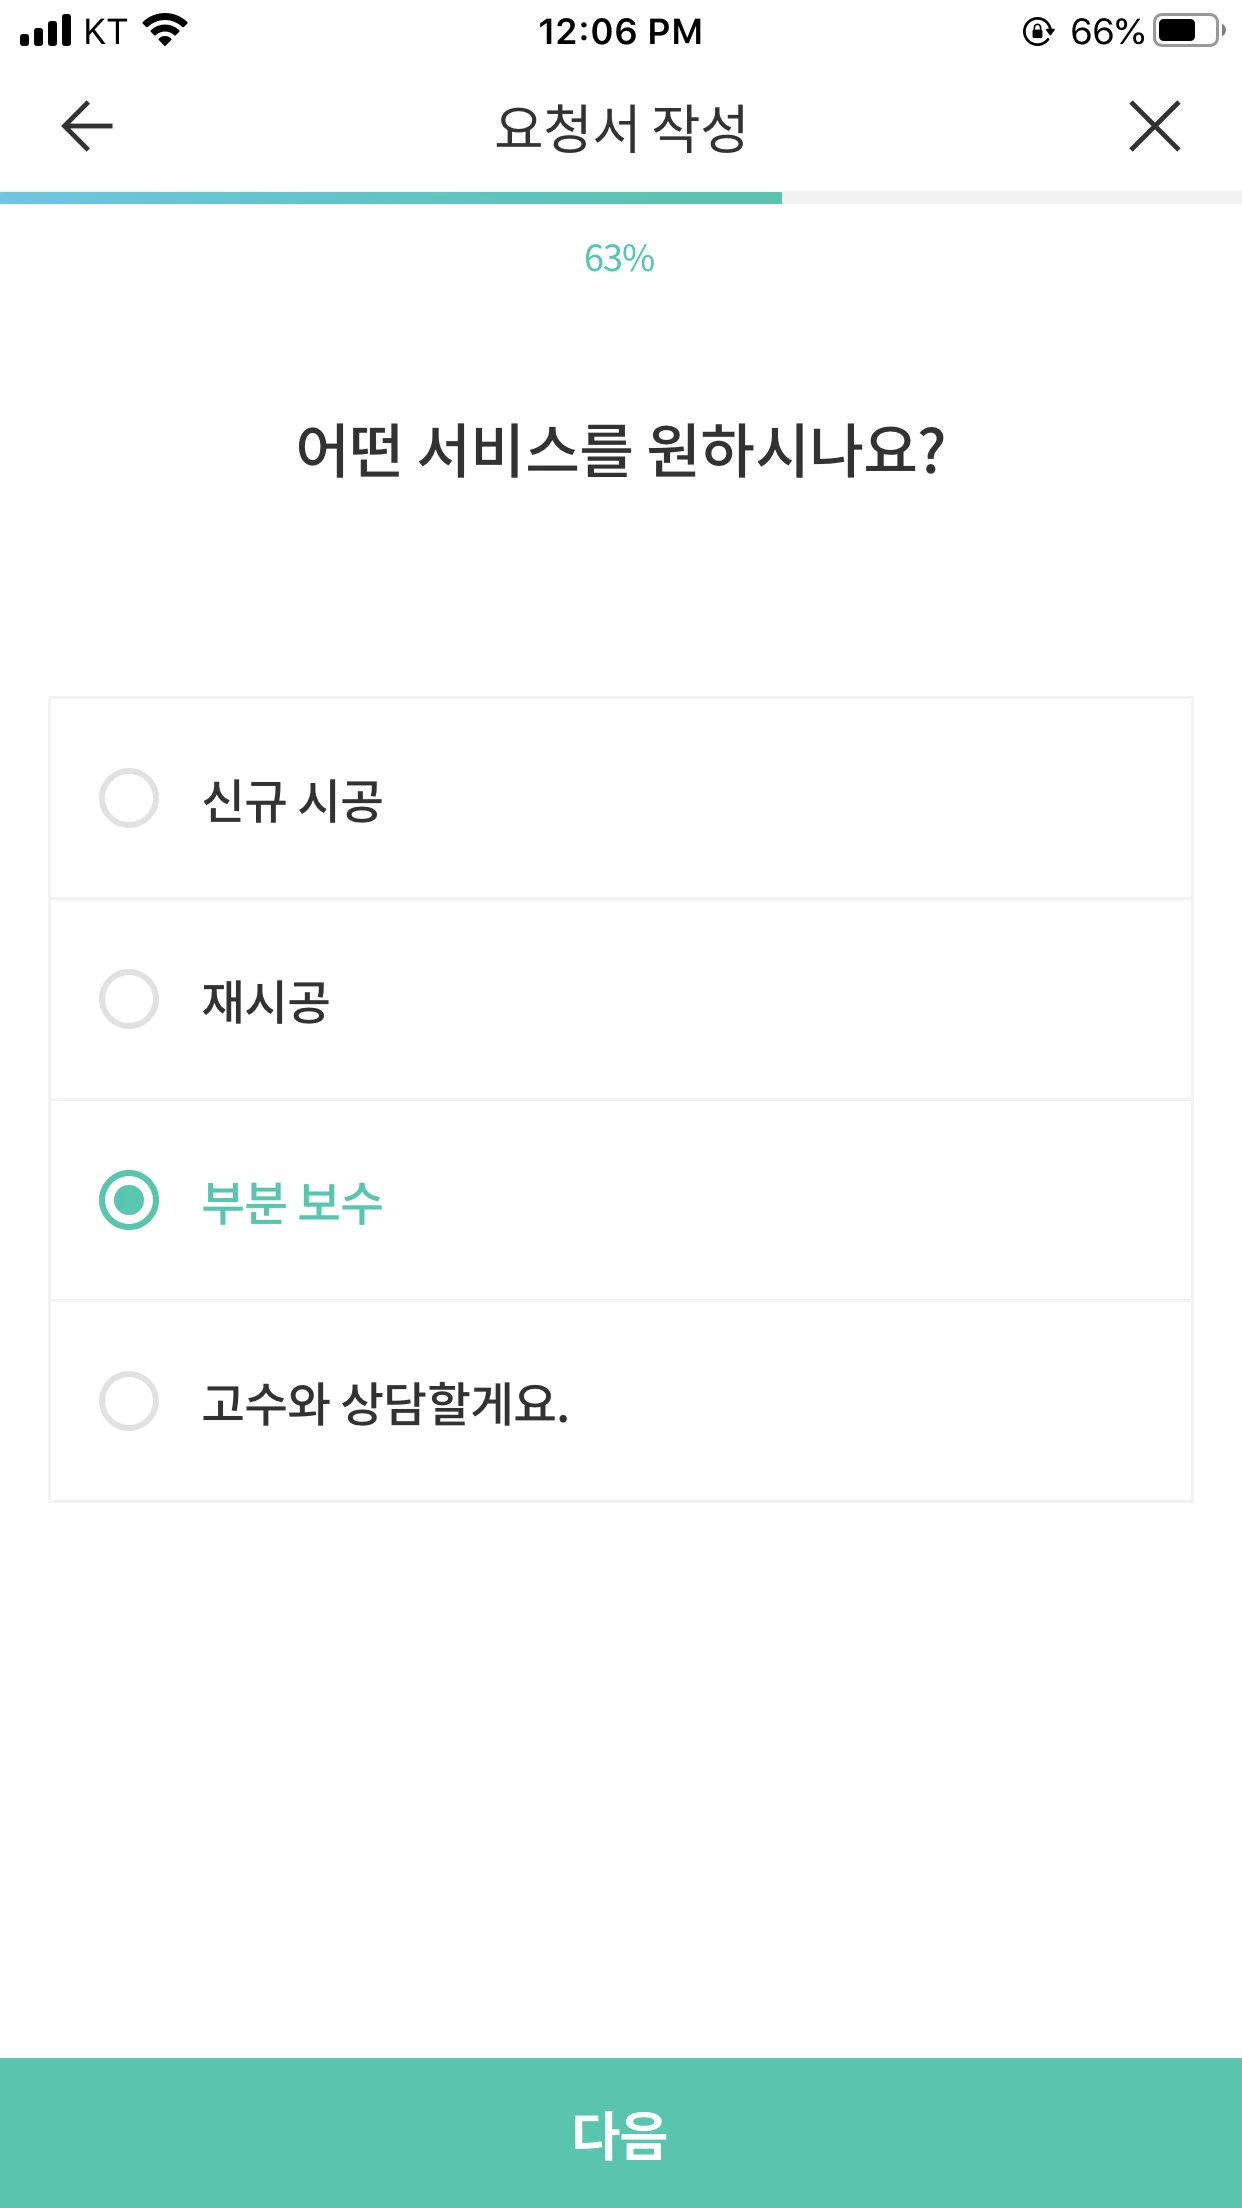Screen dimensions: 1242x2208
Task: Tap the rotation lock status icon
Action: (1038, 32)
